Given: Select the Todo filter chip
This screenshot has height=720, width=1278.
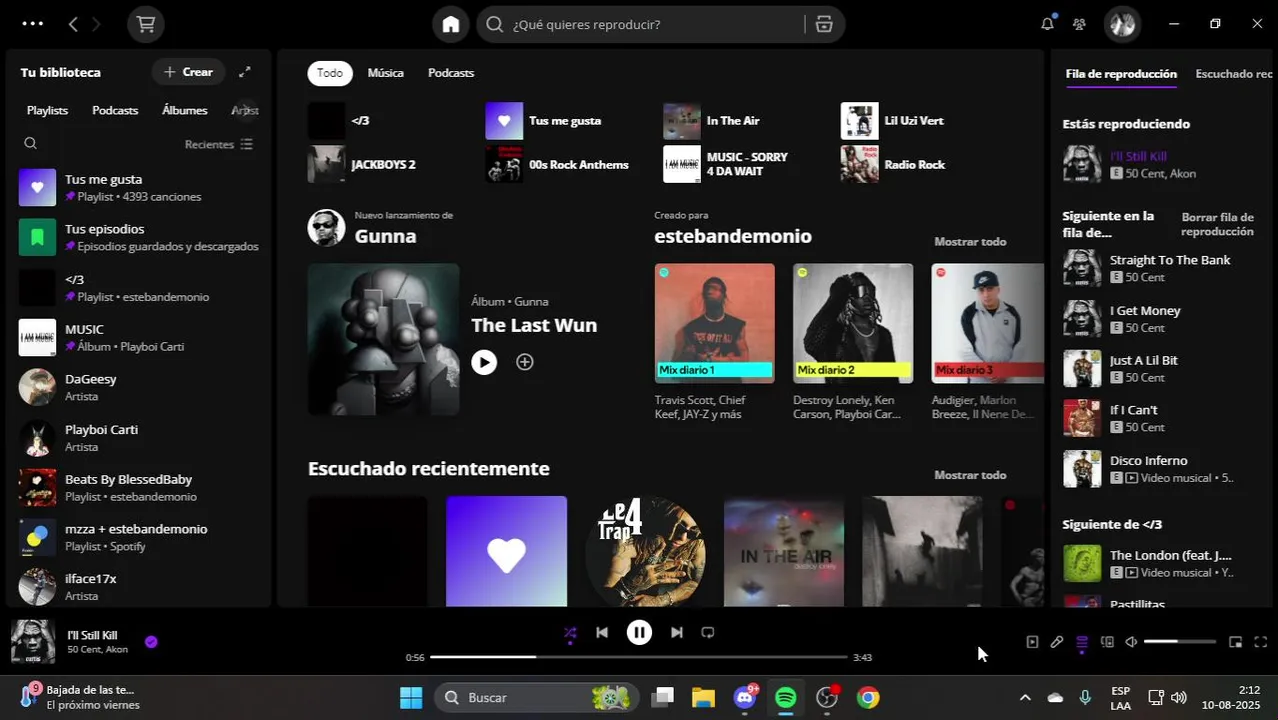Looking at the screenshot, I should point(330,73).
